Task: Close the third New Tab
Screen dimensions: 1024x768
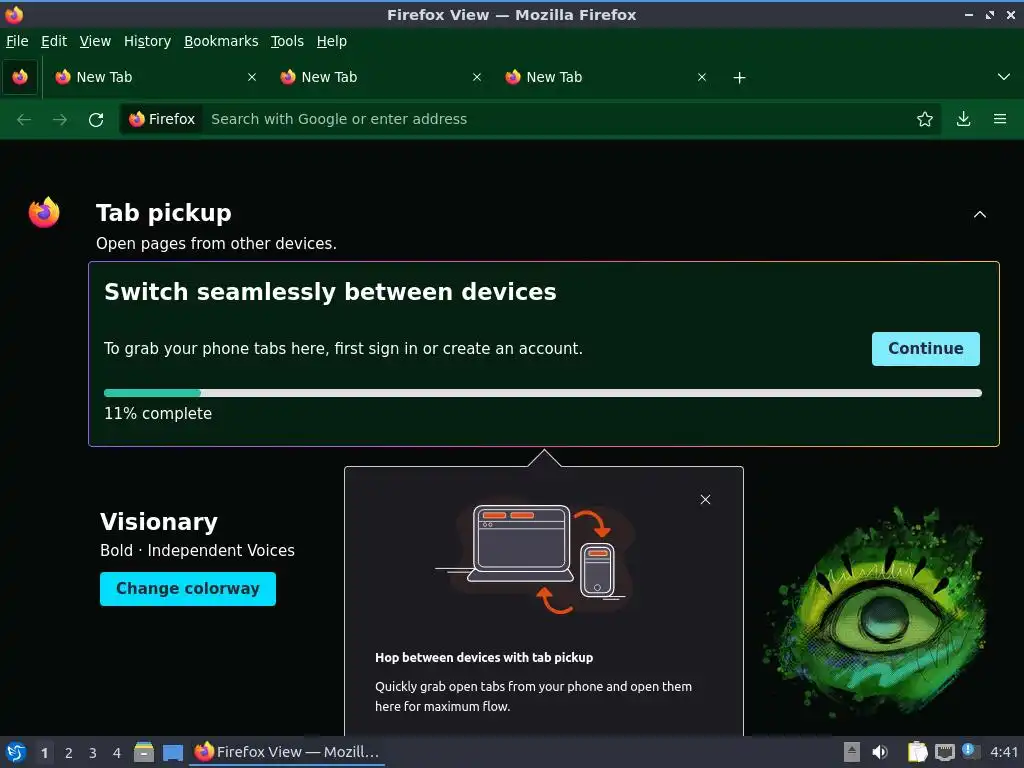Action: pos(702,77)
